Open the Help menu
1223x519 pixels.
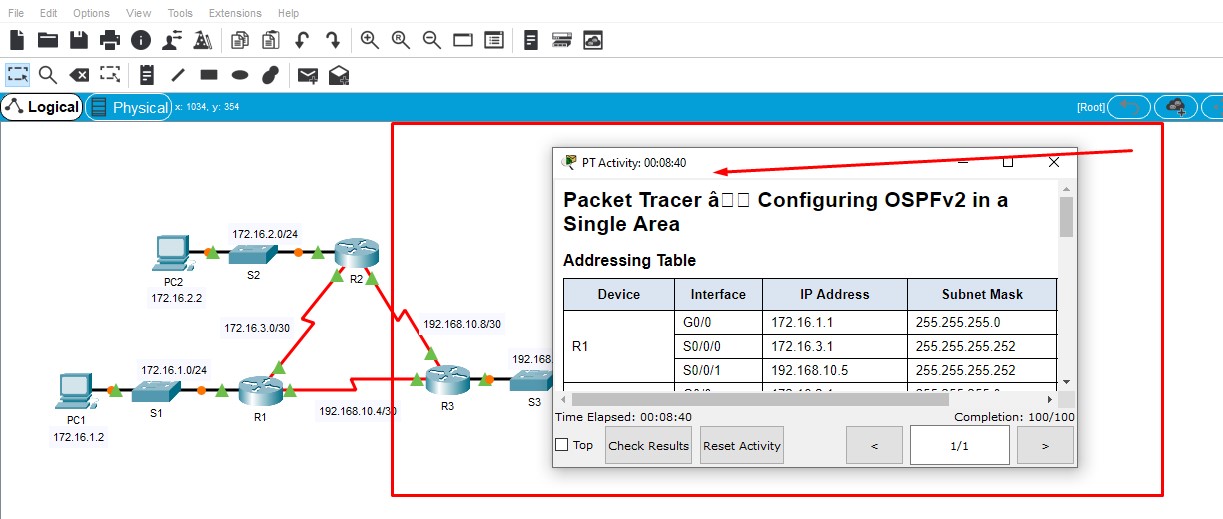point(288,13)
